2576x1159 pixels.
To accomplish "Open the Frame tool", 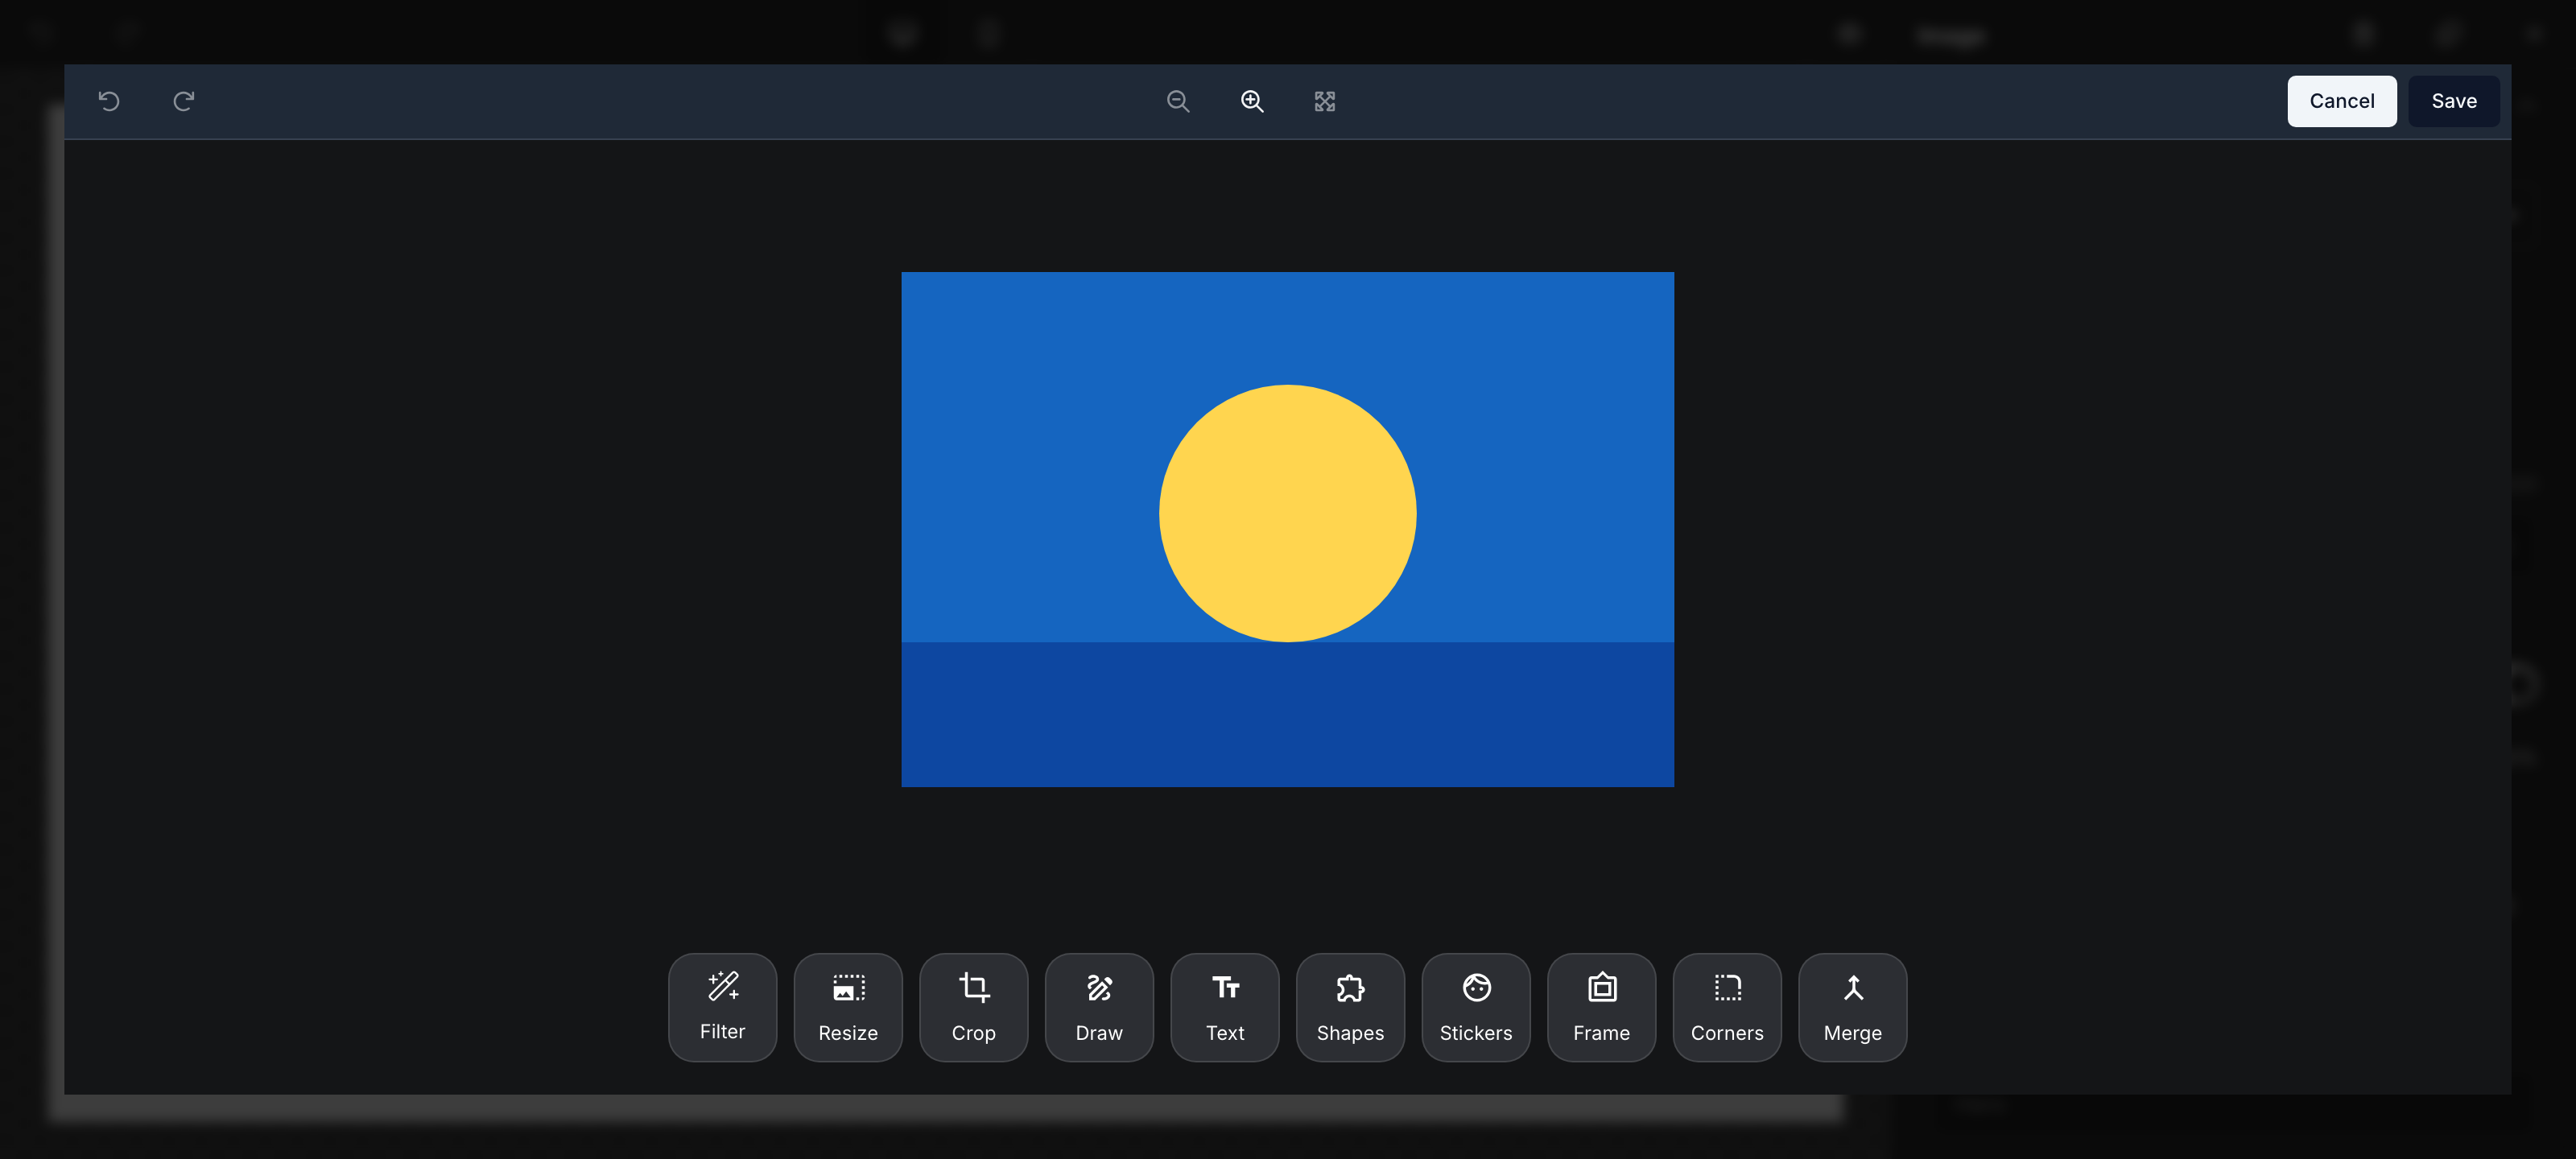I will [1602, 1007].
